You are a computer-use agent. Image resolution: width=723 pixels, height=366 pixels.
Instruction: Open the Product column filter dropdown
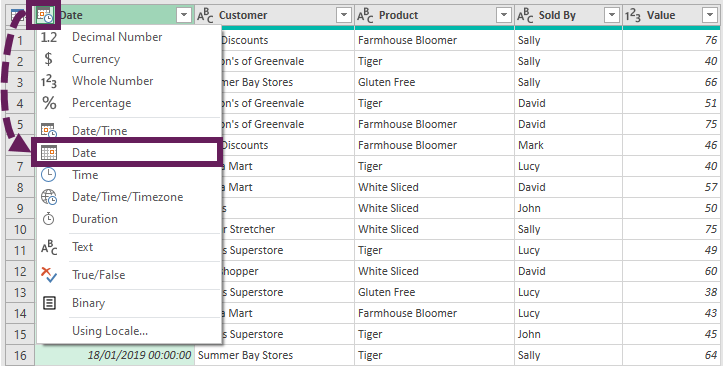coord(504,16)
